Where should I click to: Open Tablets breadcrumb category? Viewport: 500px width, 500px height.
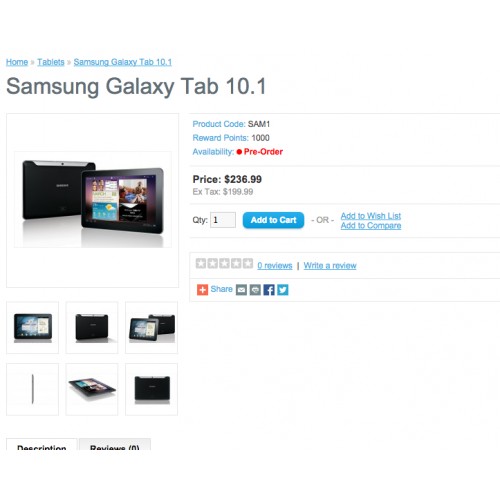point(51,62)
